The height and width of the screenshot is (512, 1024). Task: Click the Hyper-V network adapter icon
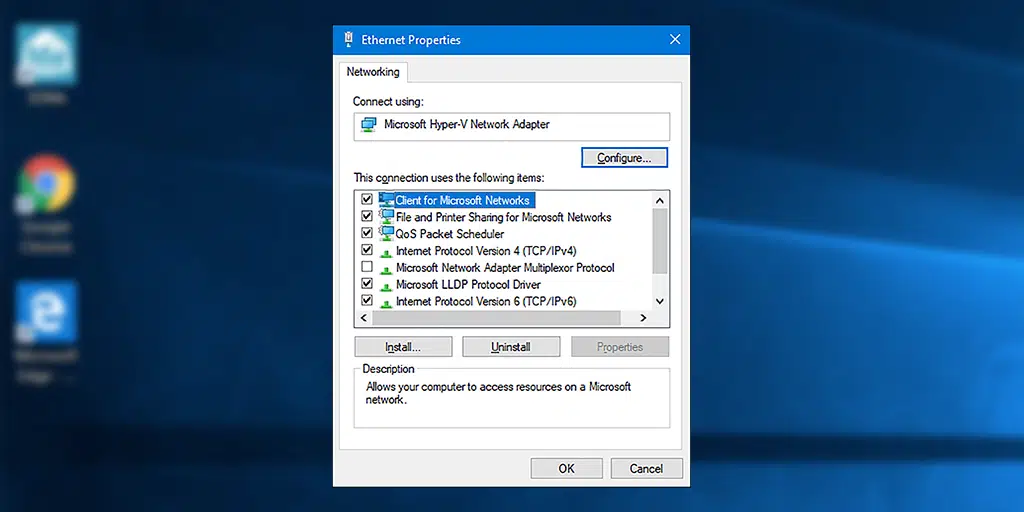(x=369, y=125)
